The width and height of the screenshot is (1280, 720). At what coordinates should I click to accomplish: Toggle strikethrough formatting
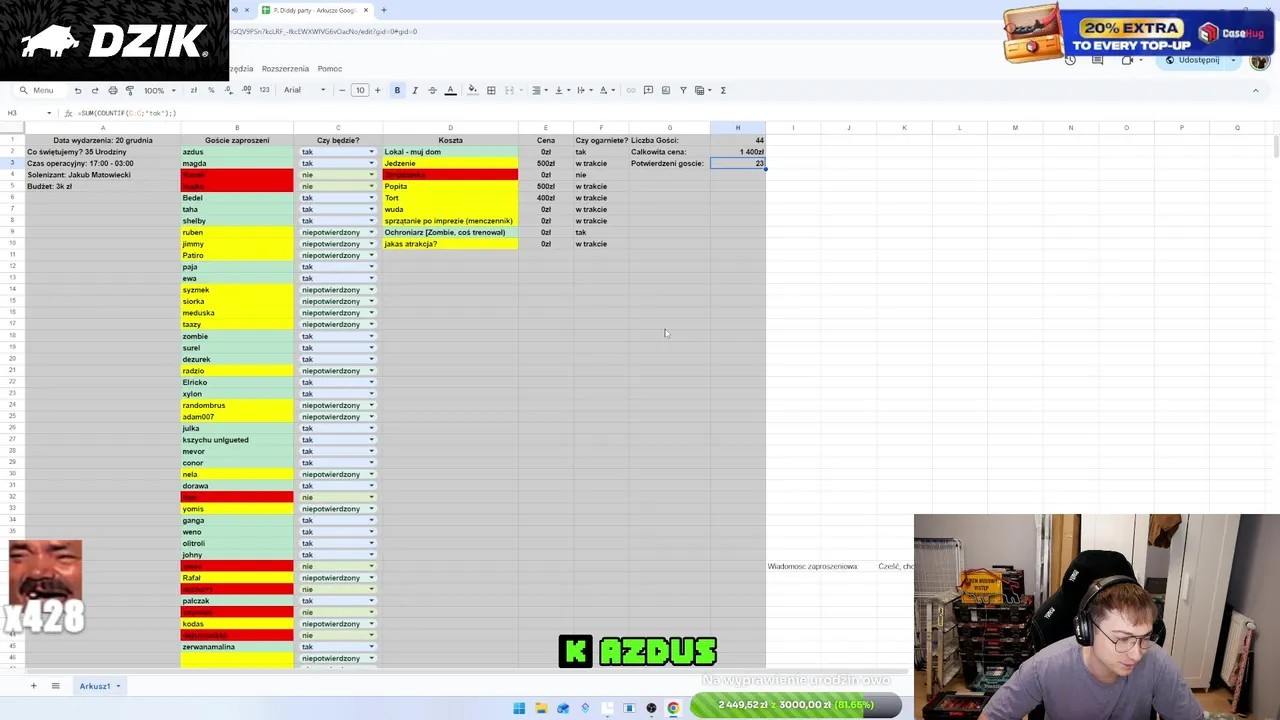pos(432,90)
